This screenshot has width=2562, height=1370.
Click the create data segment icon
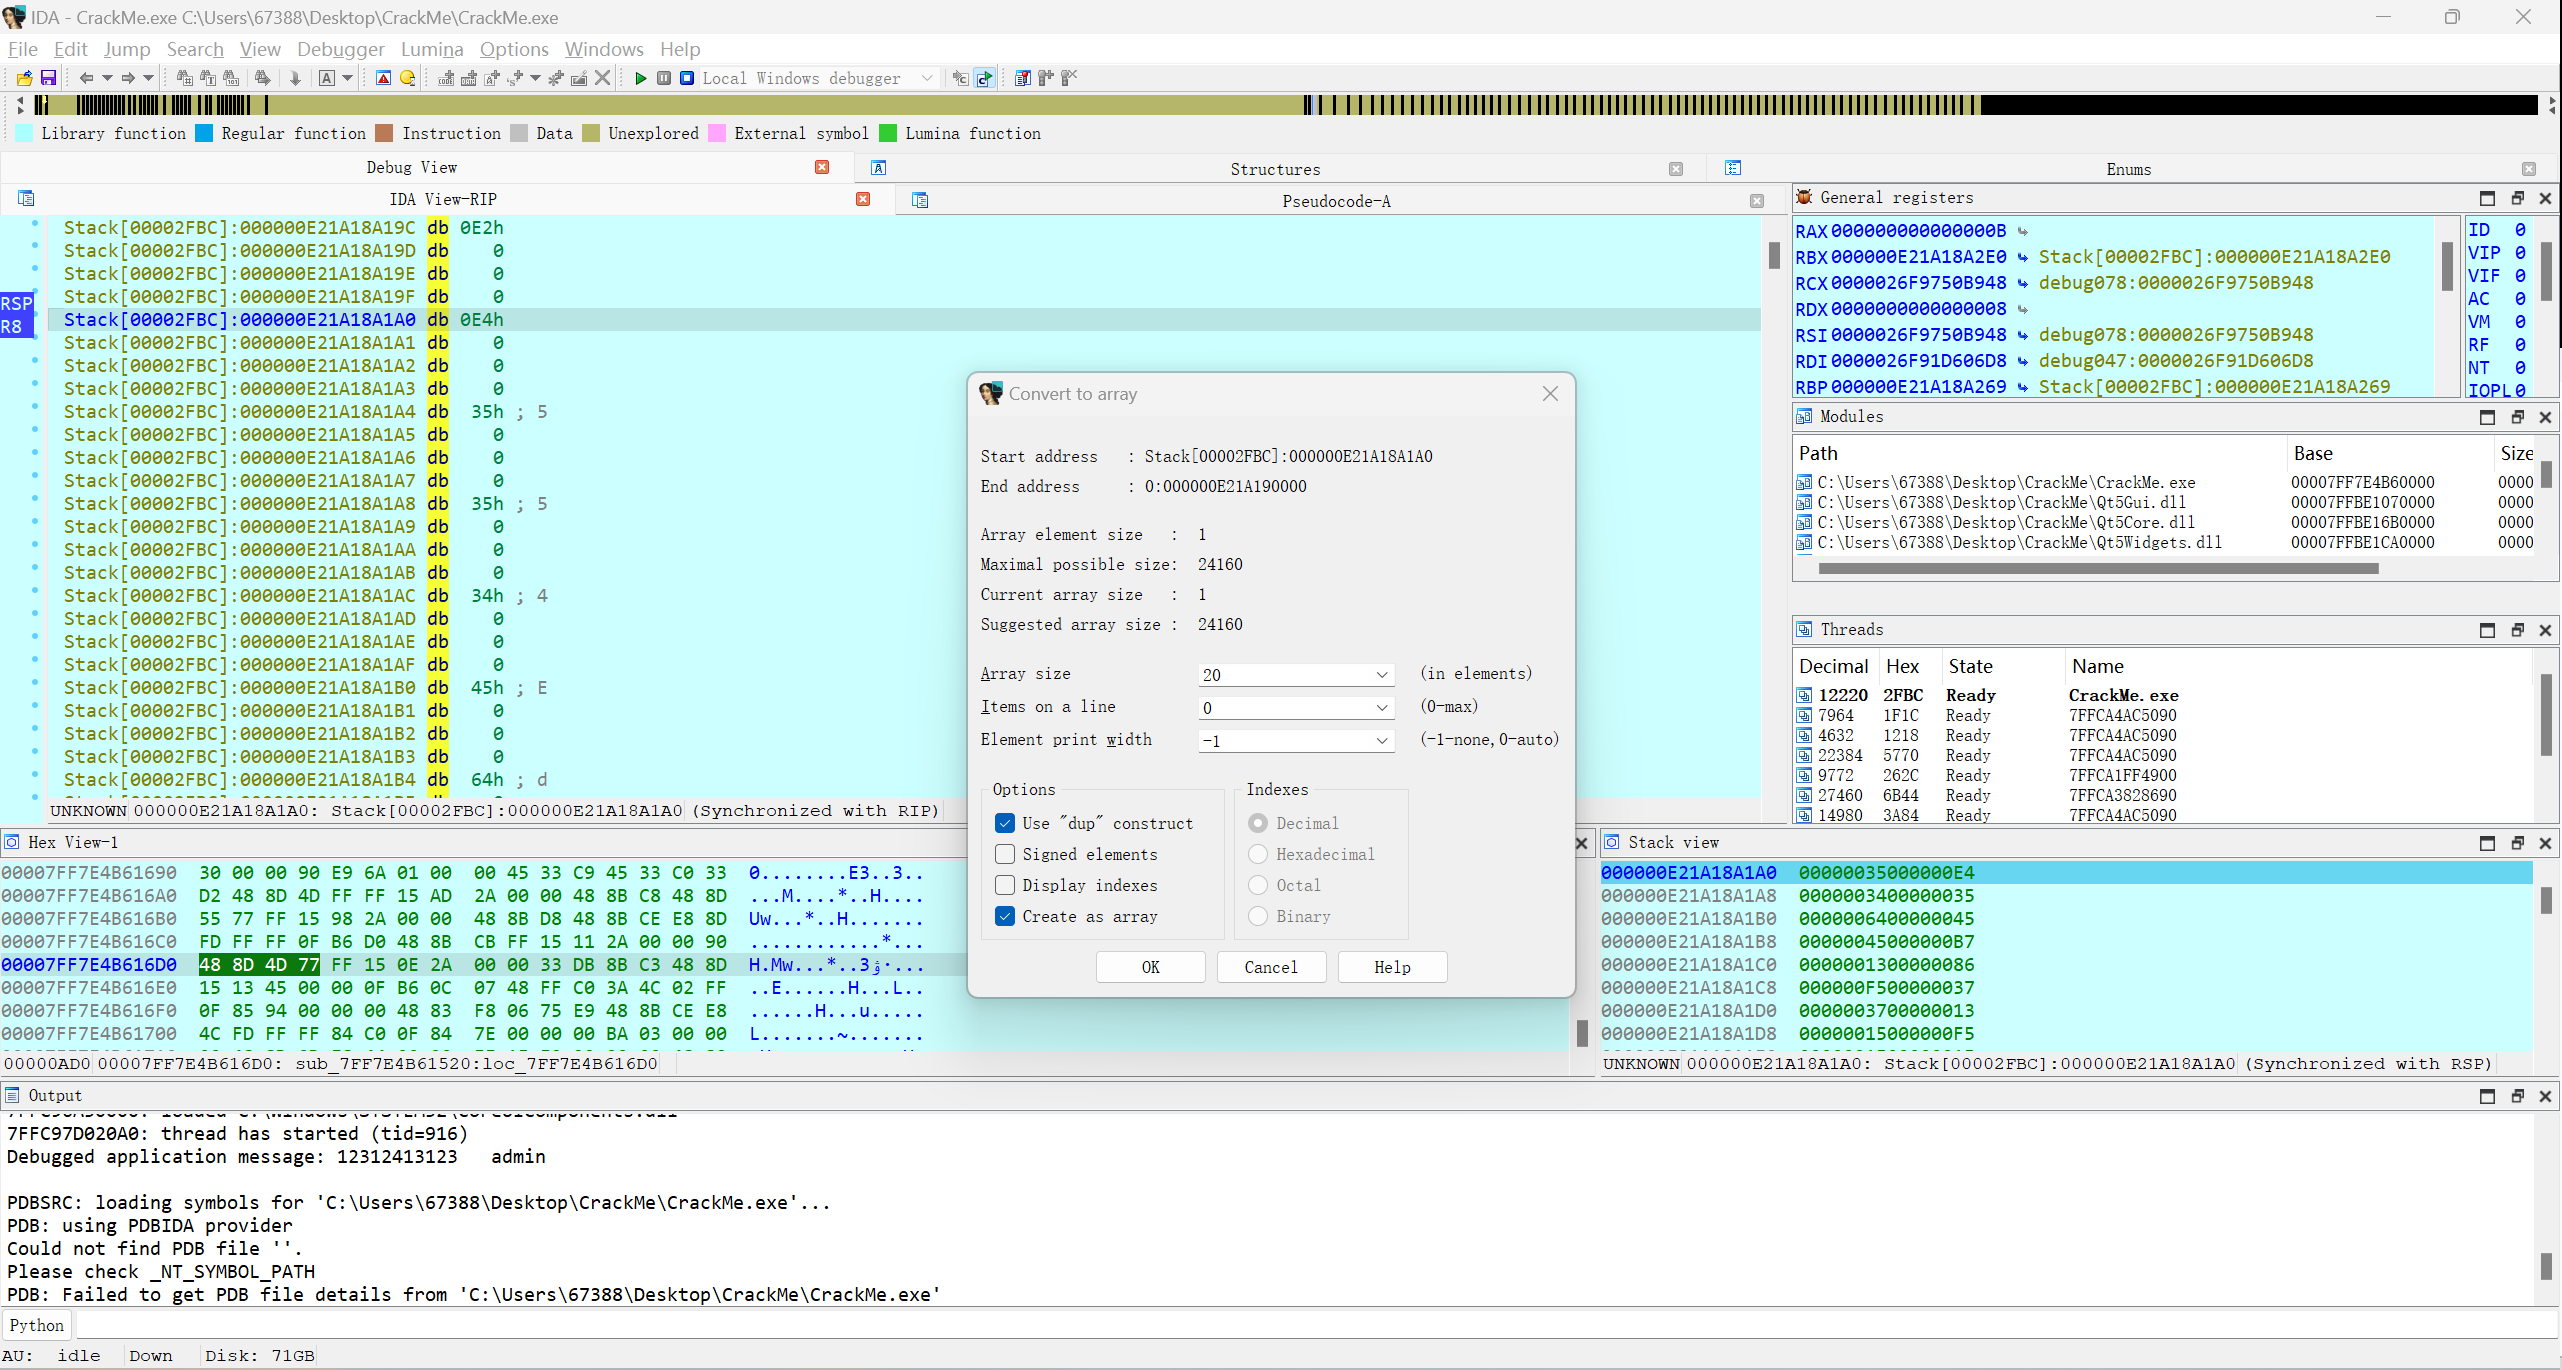(468, 78)
